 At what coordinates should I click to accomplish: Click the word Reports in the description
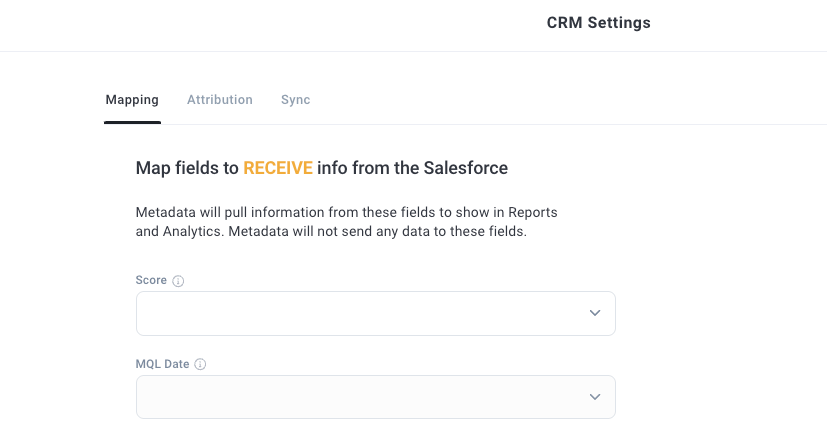533,212
